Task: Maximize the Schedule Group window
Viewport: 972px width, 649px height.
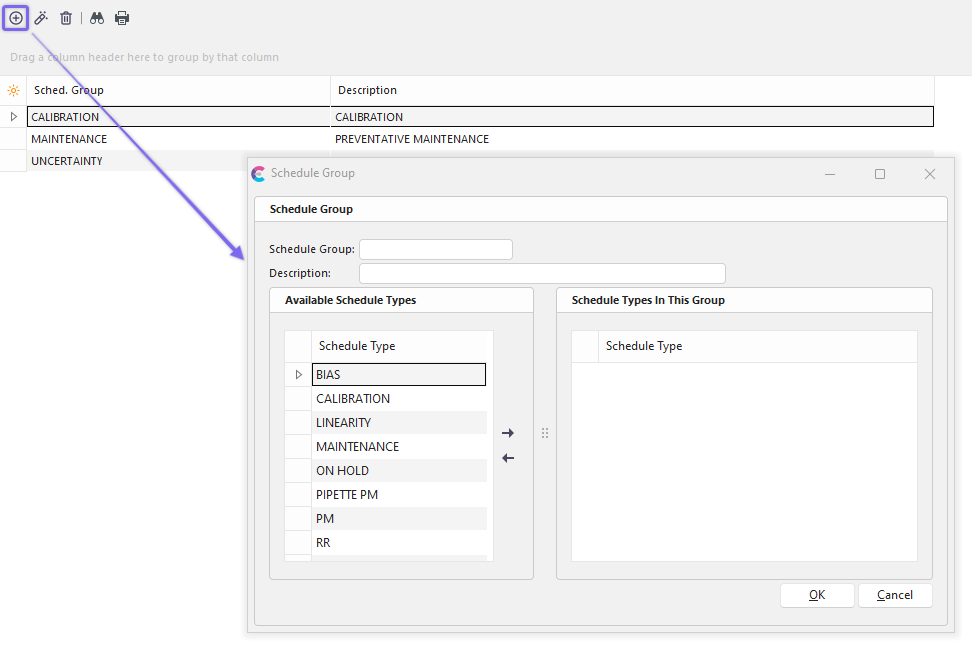Action: pyautogui.click(x=880, y=174)
